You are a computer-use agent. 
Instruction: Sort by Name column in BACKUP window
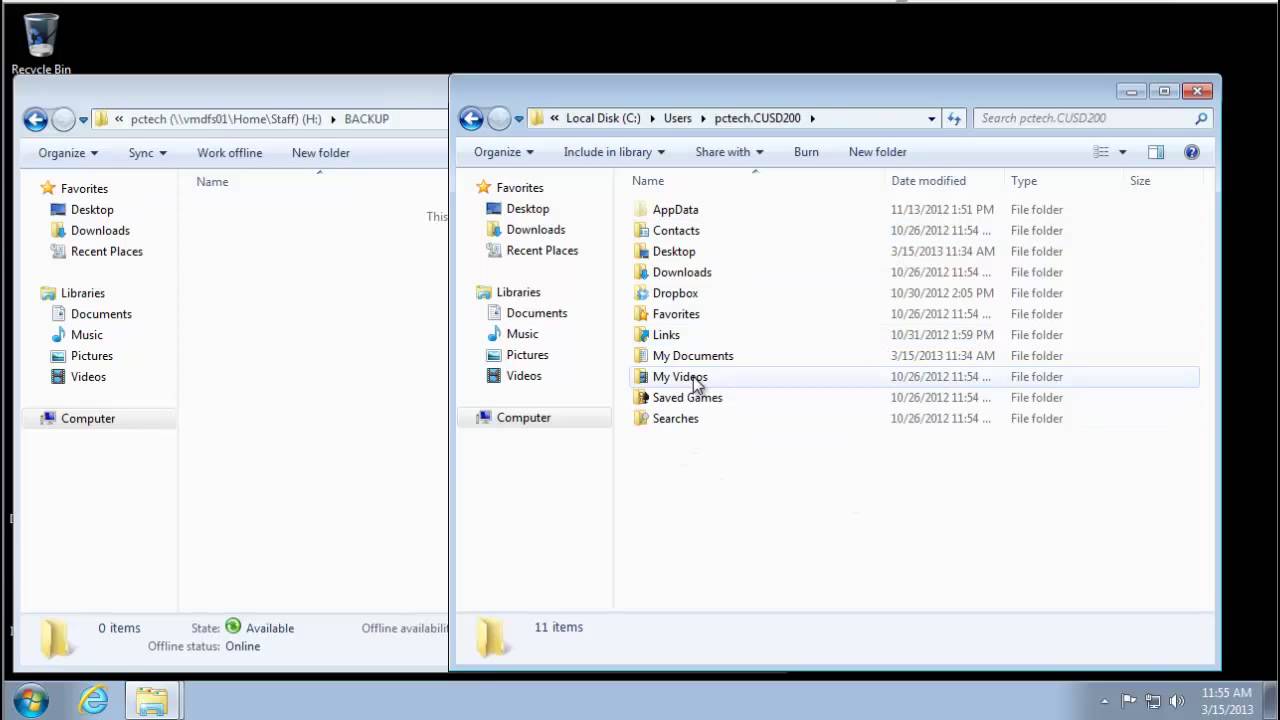tap(212, 182)
